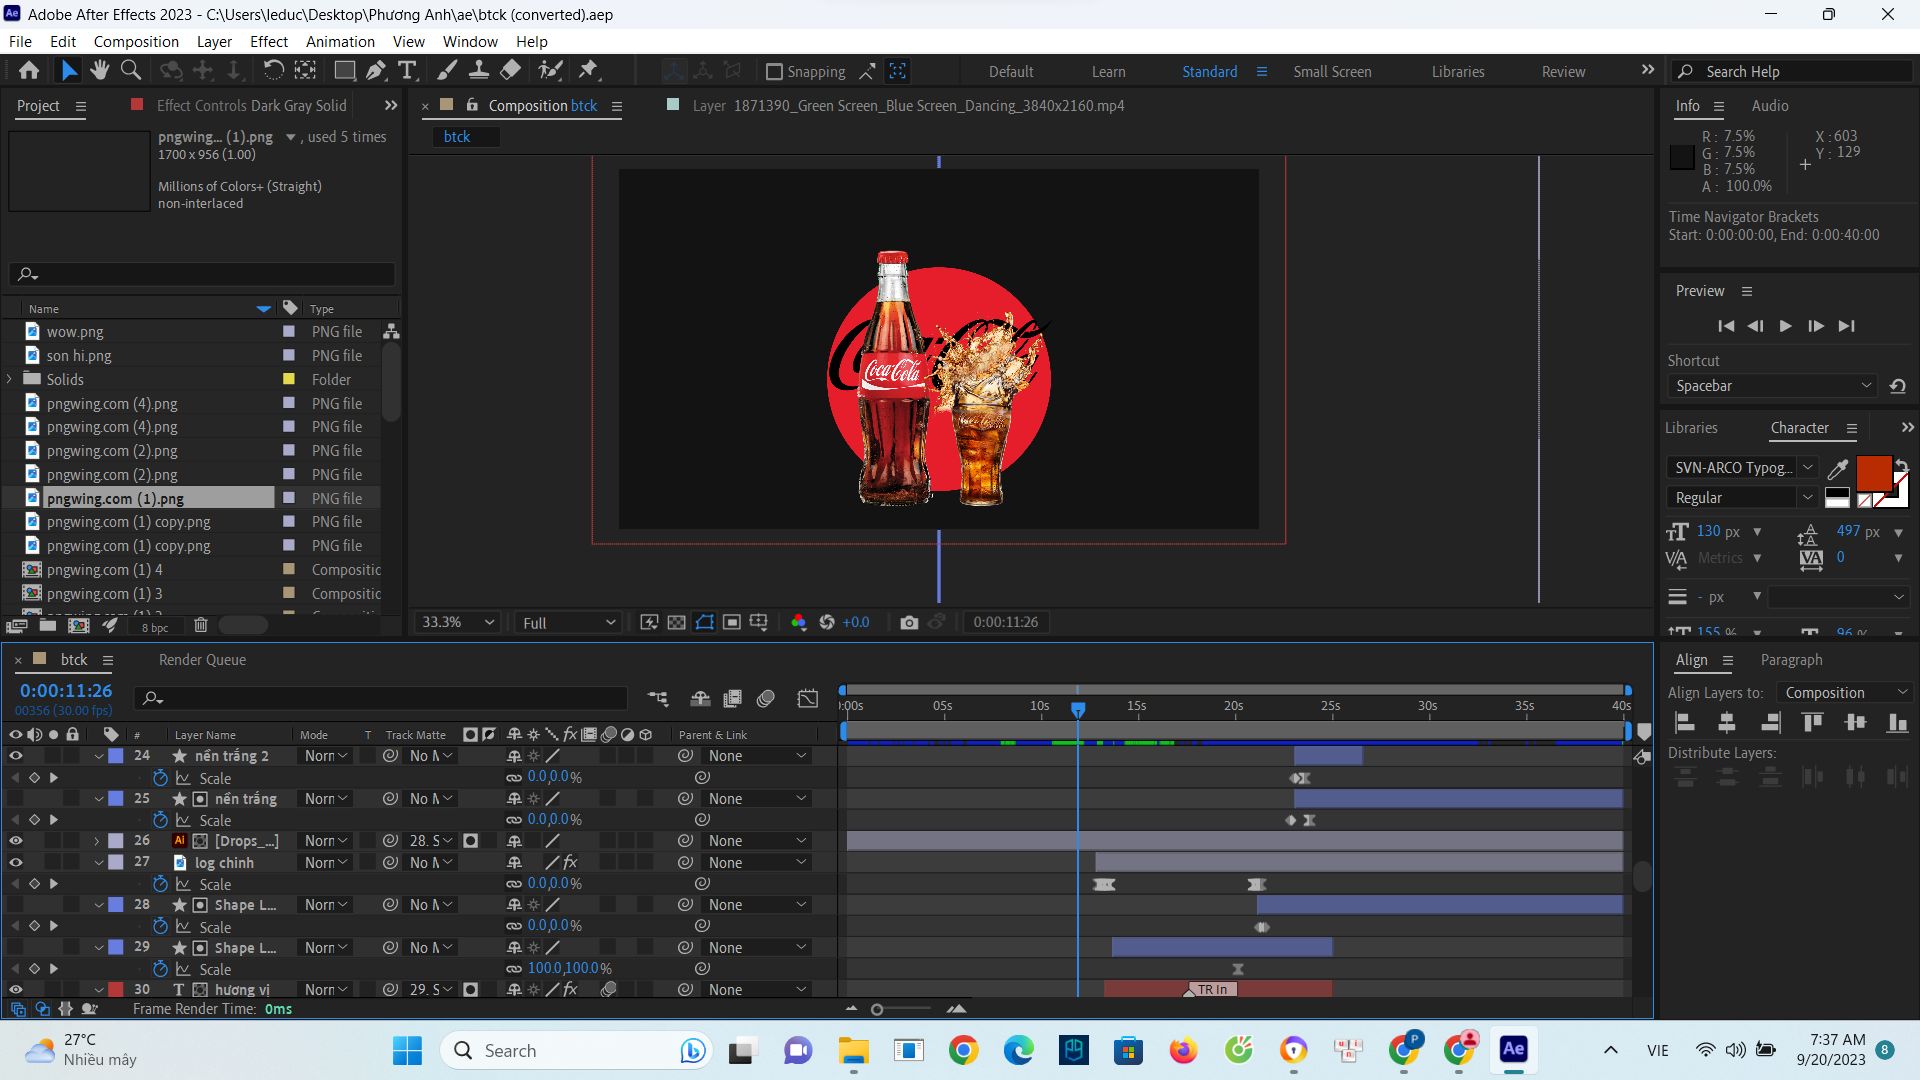Switch to the Render Queue tab
This screenshot has height=1080, width=1920.
pos(202,660)
